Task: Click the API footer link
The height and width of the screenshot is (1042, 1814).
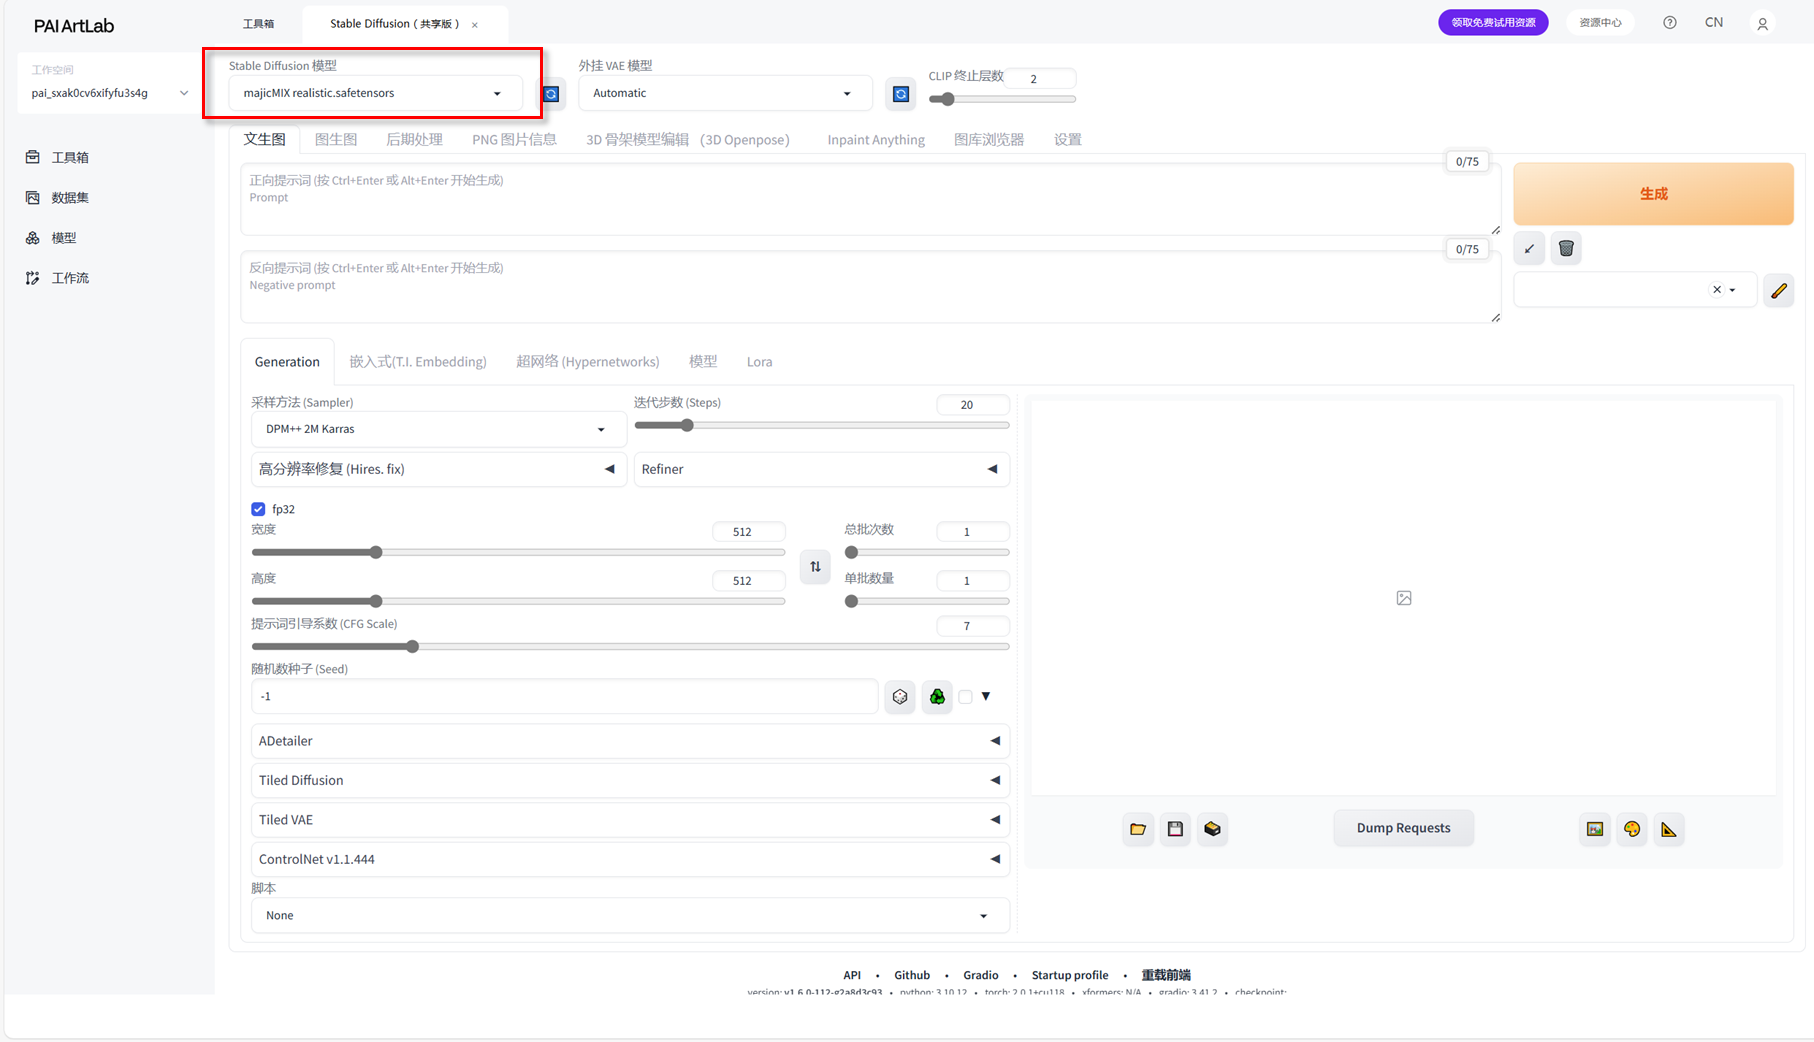Action: click(x=852, y=975)
